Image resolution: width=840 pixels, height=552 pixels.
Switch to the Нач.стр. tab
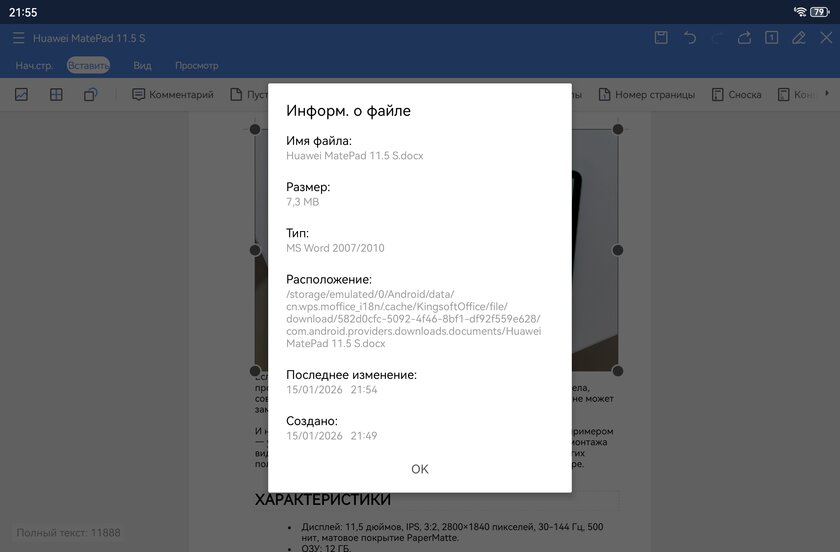tap(34, 65)
